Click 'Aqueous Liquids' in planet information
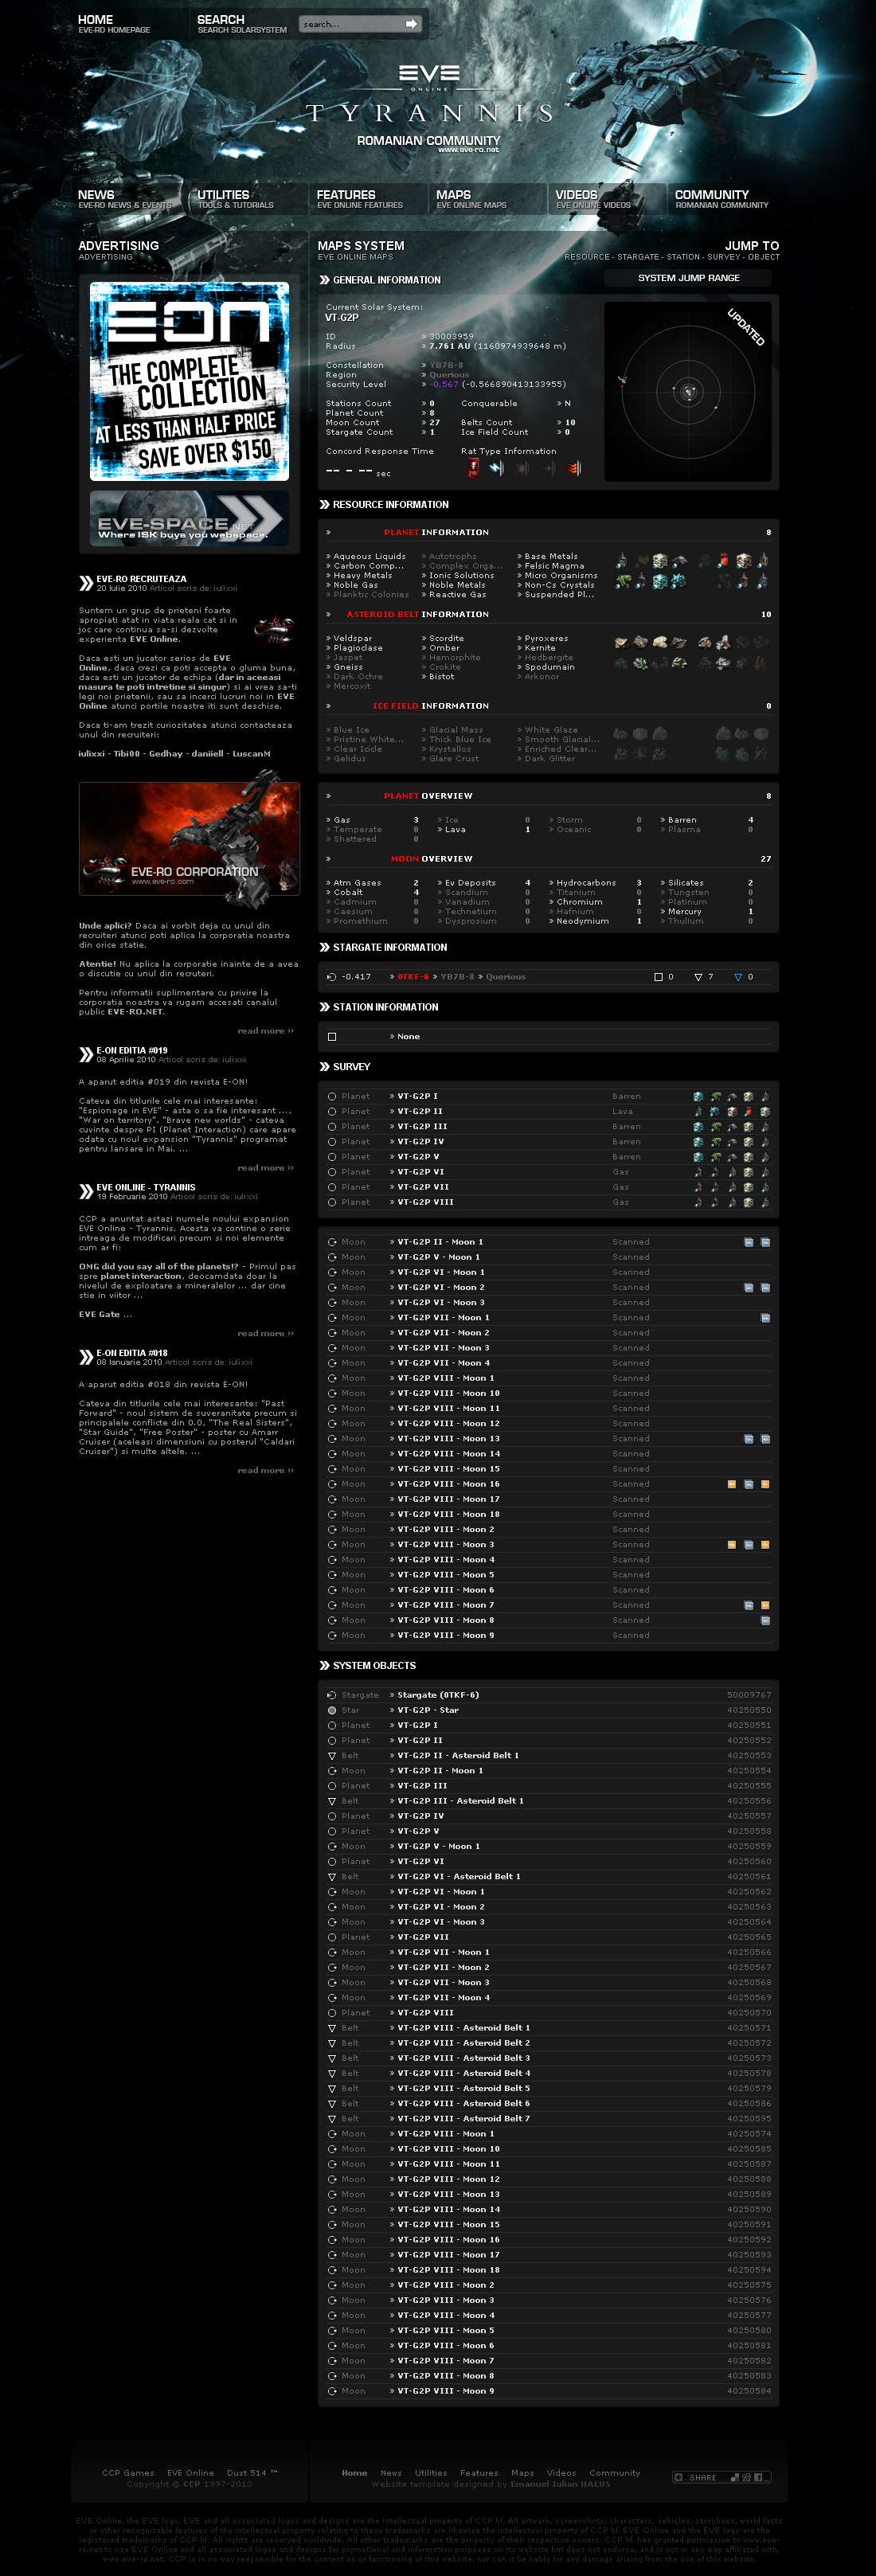This screenshot has width=876, height=2576. tap(369, 556)
